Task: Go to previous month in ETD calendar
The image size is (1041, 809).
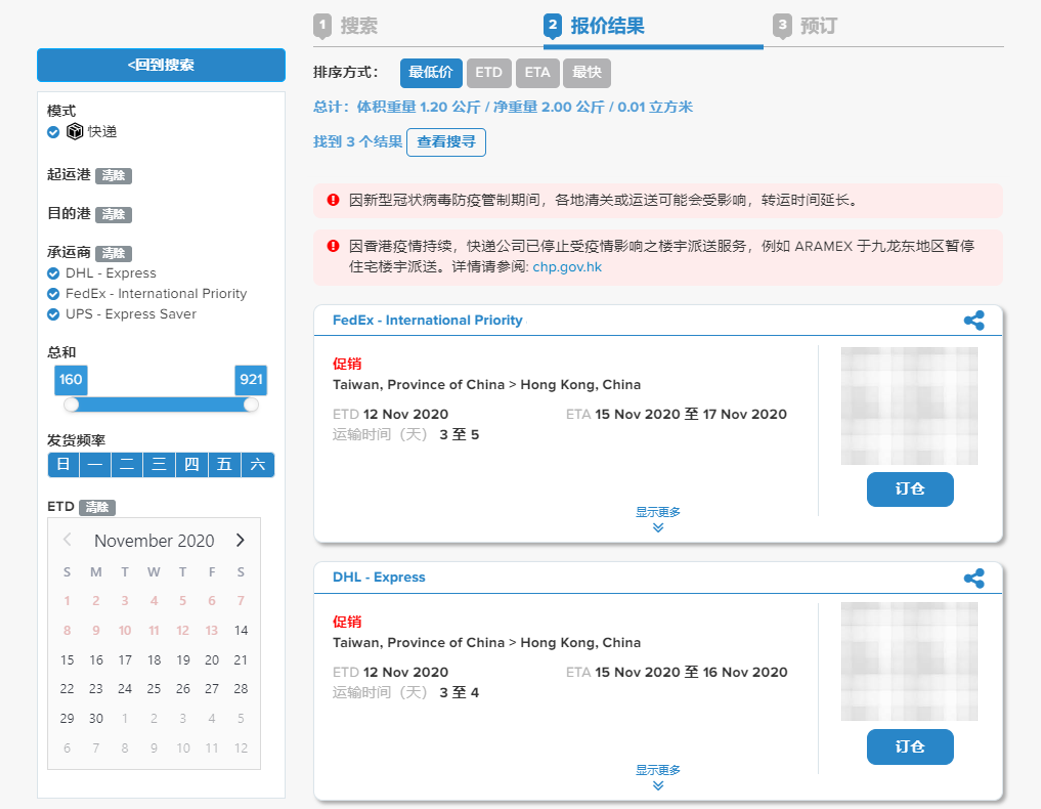Action: pyautogui.click(x=68, y=540)
